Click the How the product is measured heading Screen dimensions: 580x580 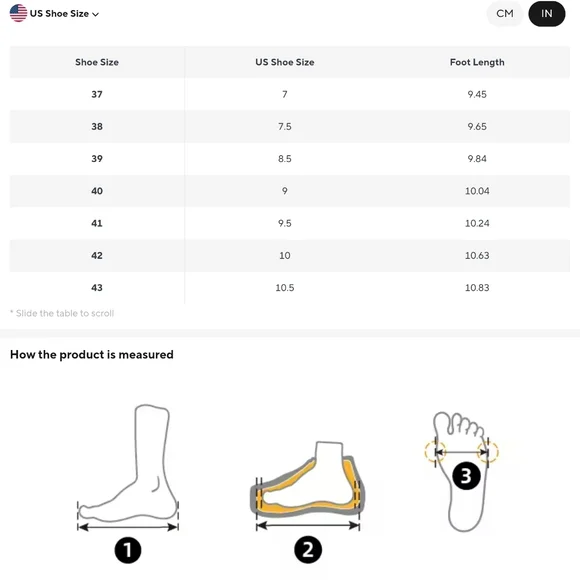pyautogui.click(x=92, y=354)
